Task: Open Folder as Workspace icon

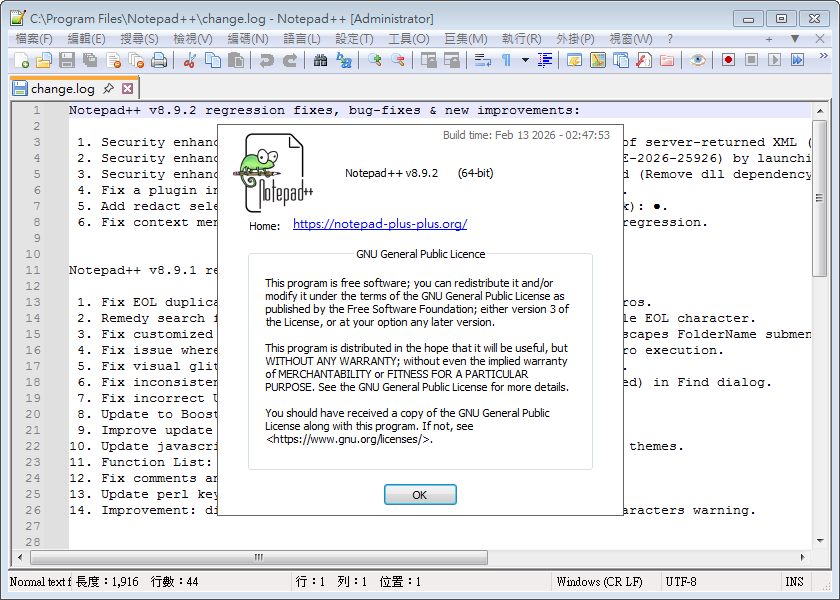Action: [x=666, y=60]
